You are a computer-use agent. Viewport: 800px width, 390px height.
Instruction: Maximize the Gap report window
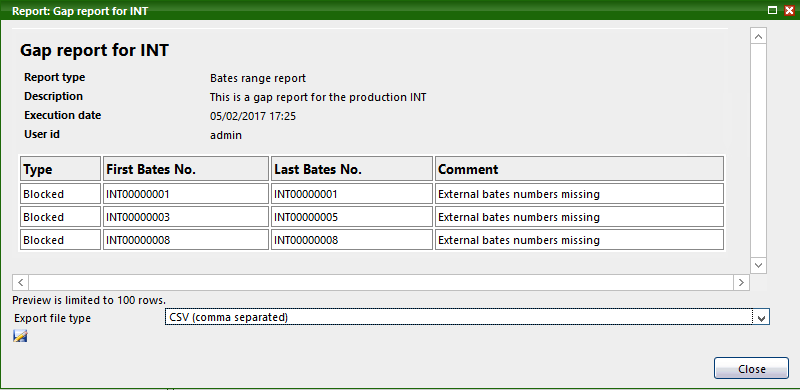point(773,10)
